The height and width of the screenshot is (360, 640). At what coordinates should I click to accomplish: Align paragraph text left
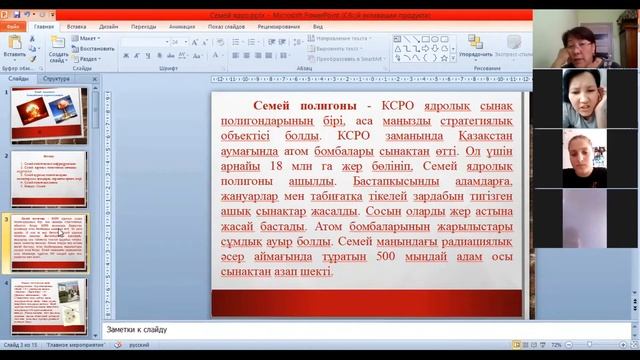(x=236, y=56)
